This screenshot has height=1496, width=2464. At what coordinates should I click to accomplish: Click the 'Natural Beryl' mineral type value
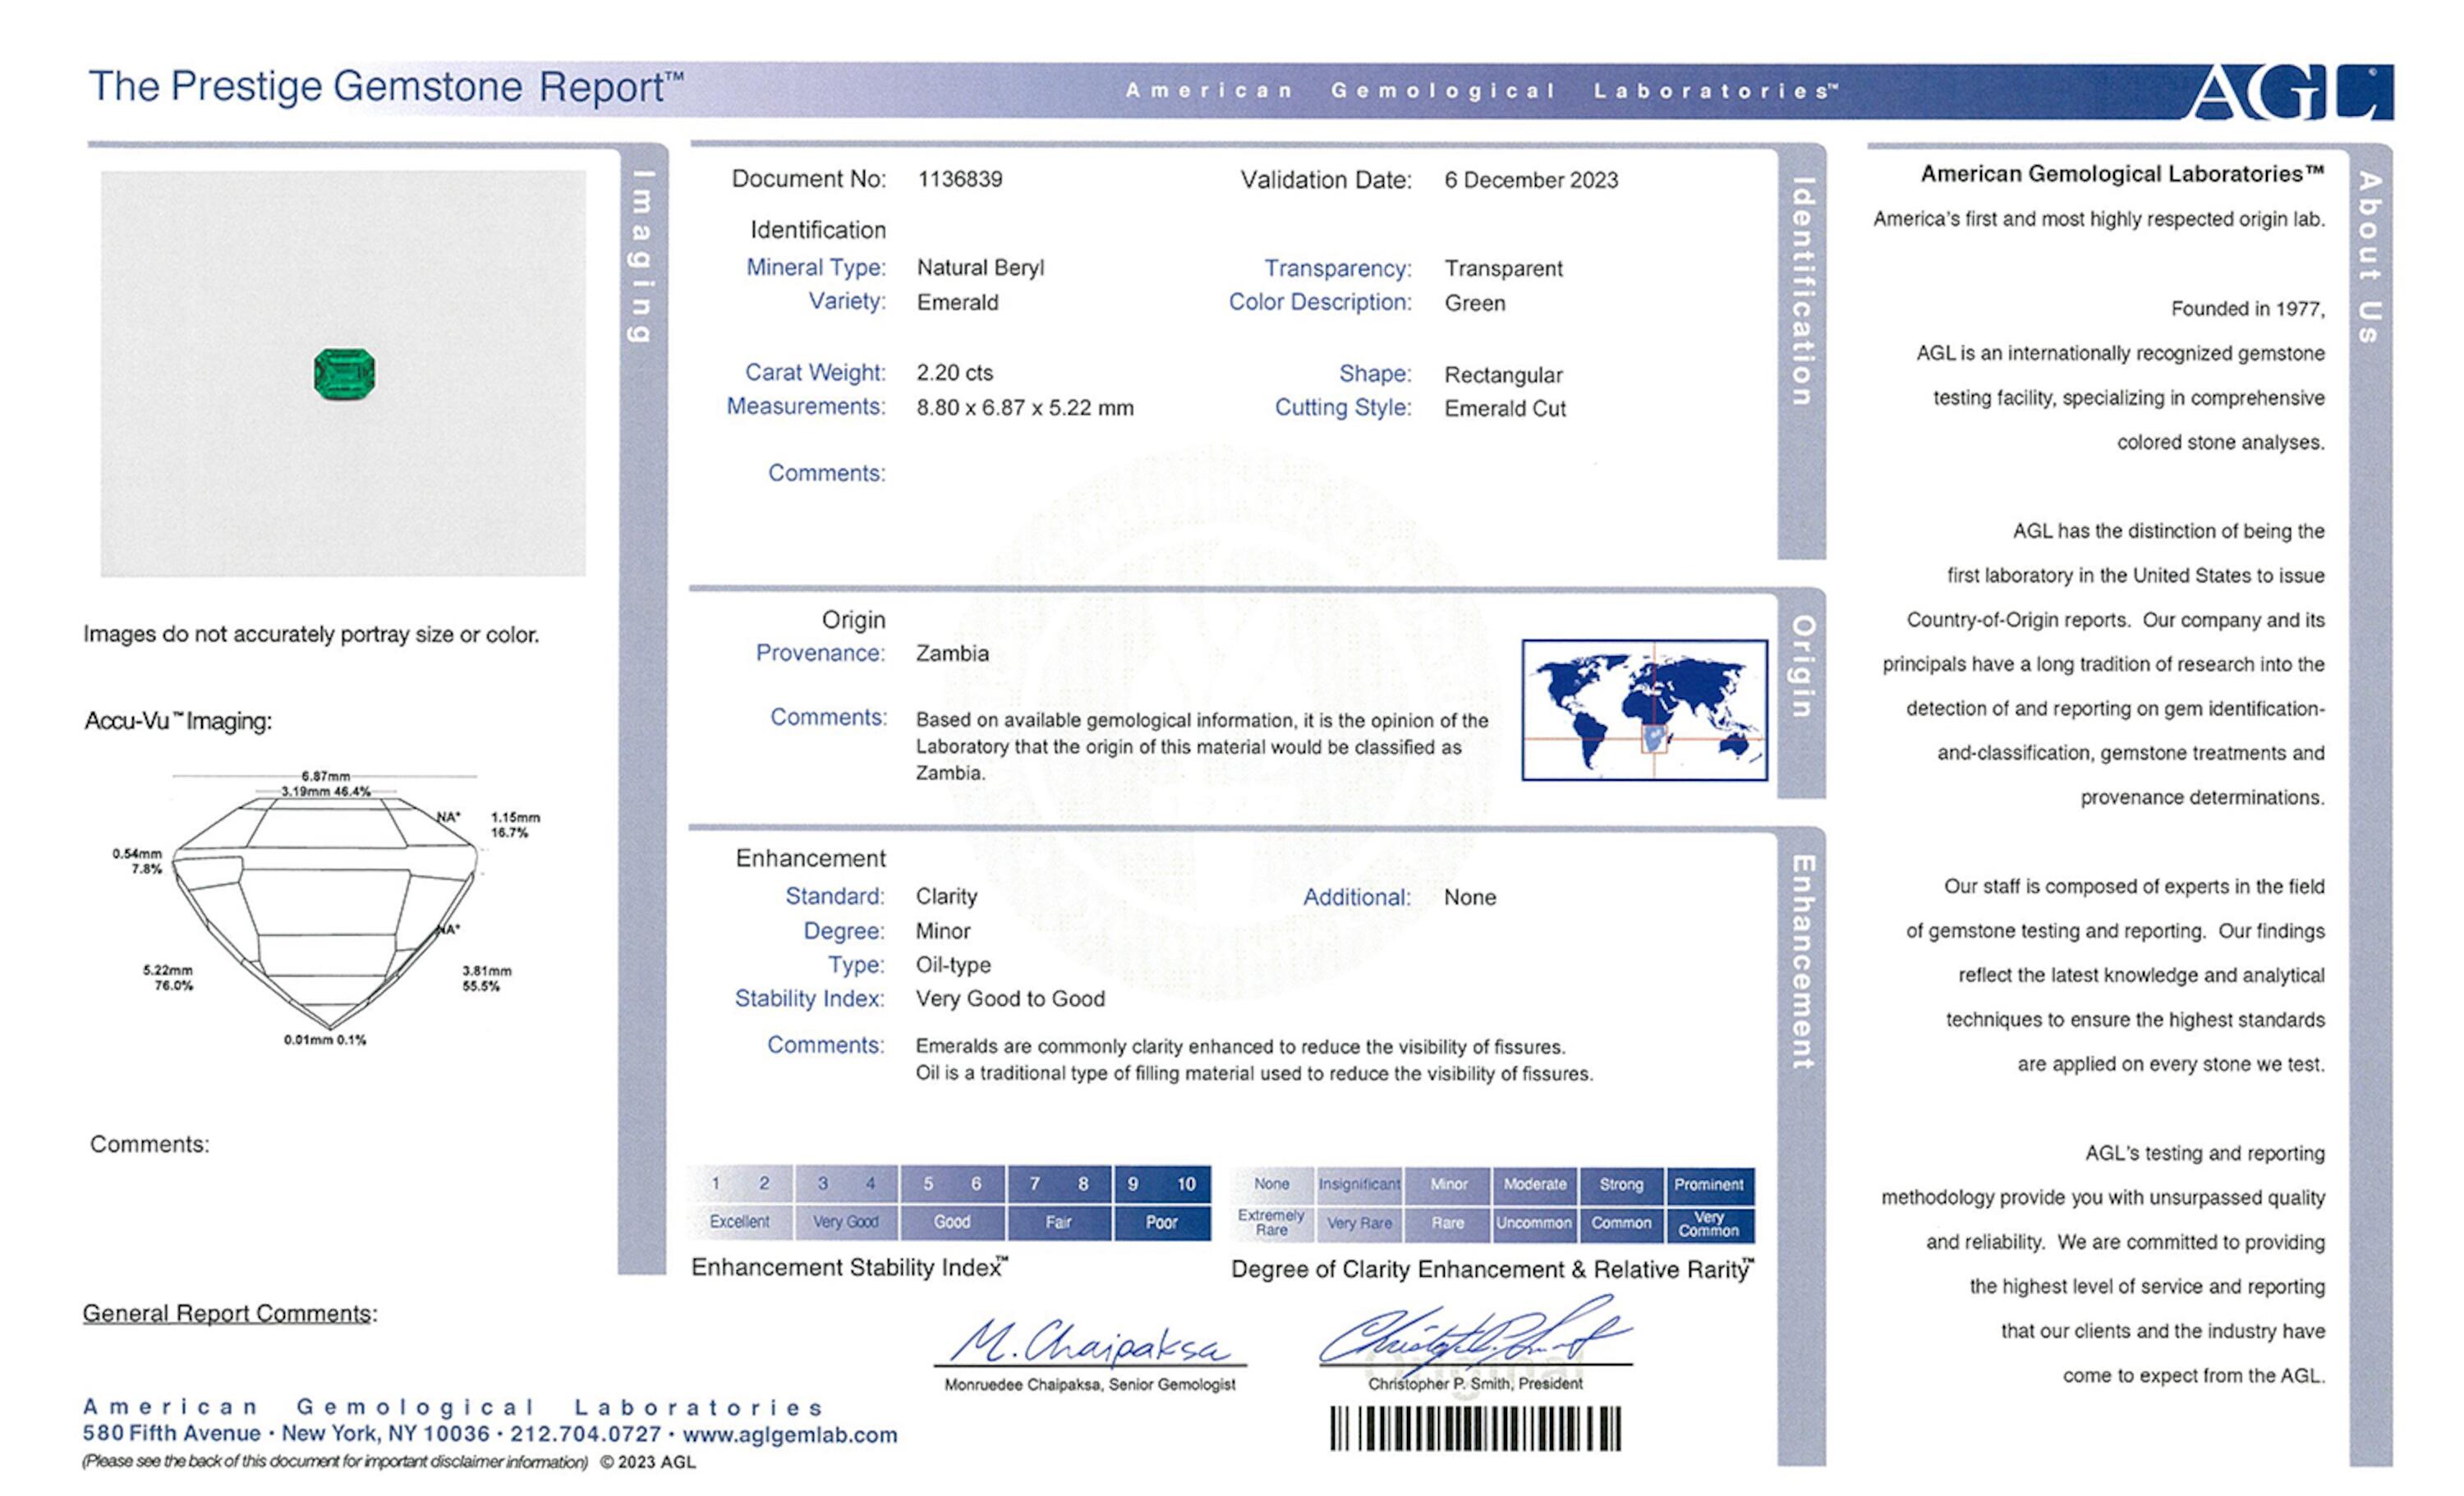[x=980, y=268]
